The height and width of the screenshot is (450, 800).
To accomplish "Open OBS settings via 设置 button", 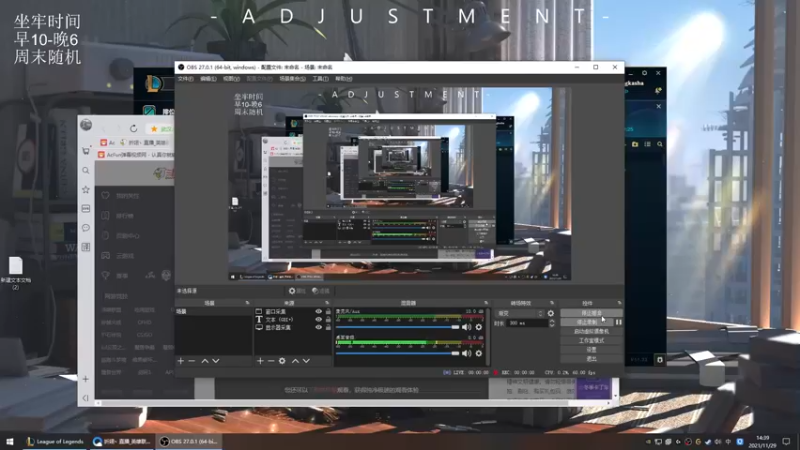I will tap(591, 349).
